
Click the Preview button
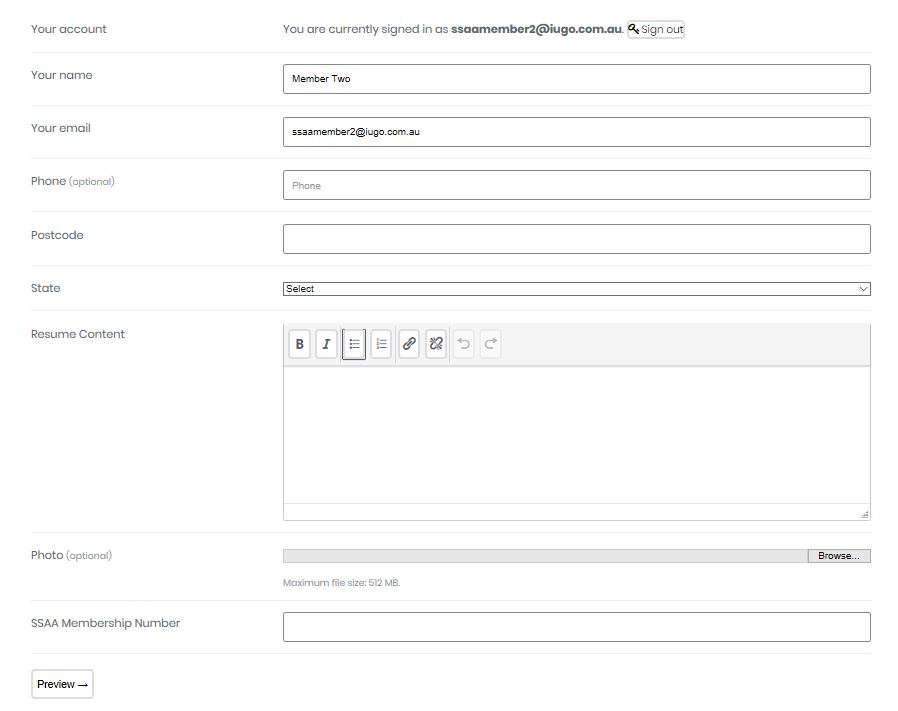62,684
